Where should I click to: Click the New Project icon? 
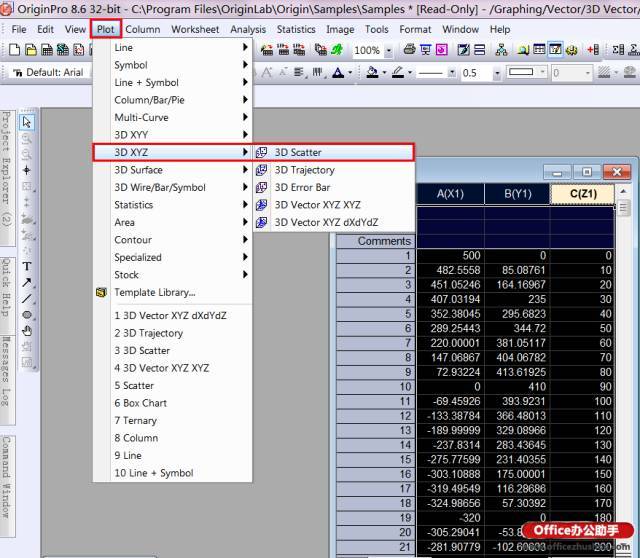point(14,50)
